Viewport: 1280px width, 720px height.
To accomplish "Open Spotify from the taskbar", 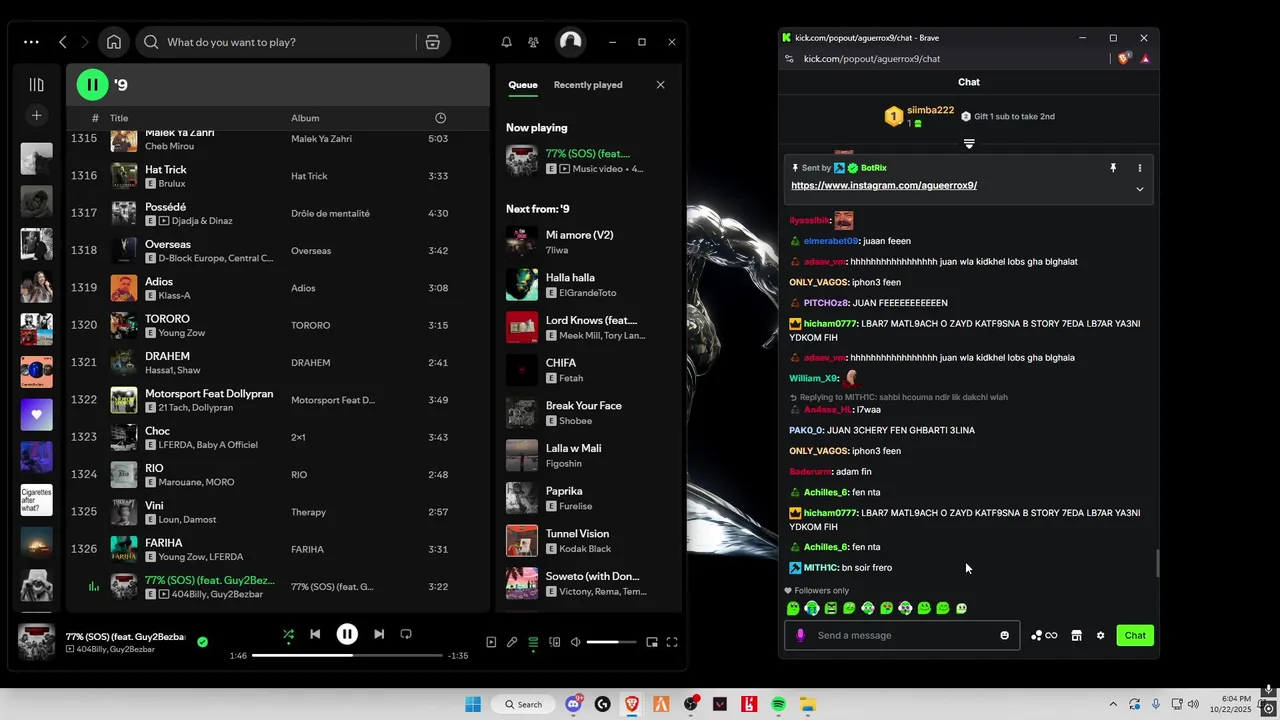I will click(x=778, y=704).
